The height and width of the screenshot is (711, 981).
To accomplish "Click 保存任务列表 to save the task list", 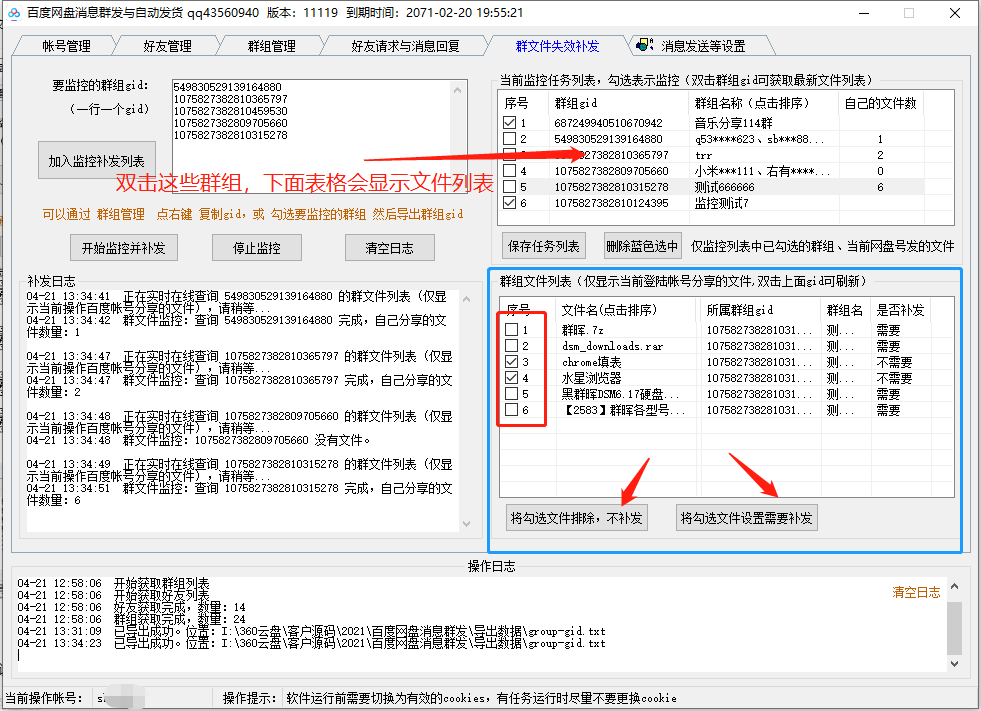I will coord(542,248).
